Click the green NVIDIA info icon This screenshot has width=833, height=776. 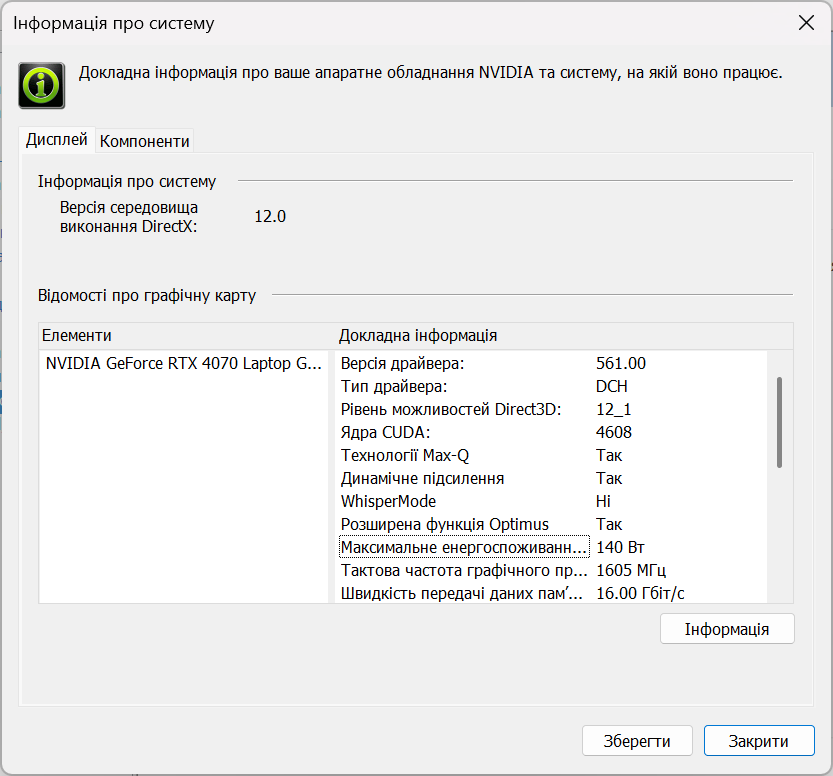pos(41,86)
